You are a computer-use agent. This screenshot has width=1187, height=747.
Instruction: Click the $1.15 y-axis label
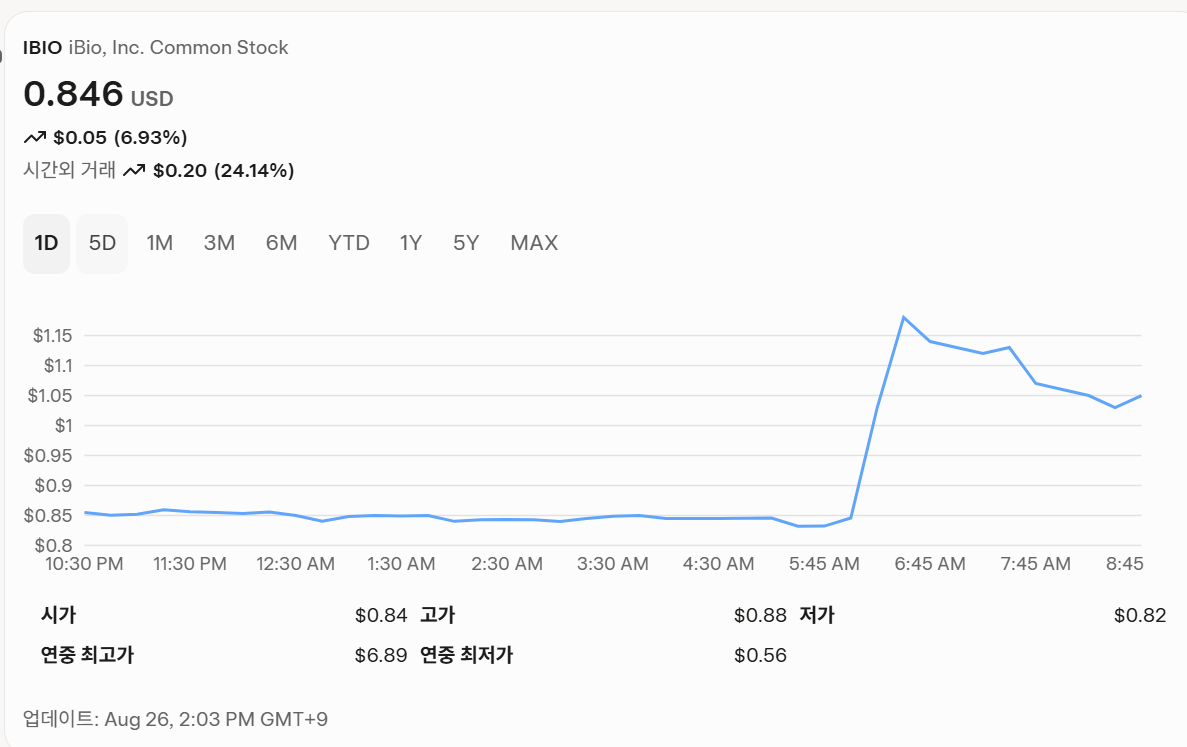click(52, 335)
